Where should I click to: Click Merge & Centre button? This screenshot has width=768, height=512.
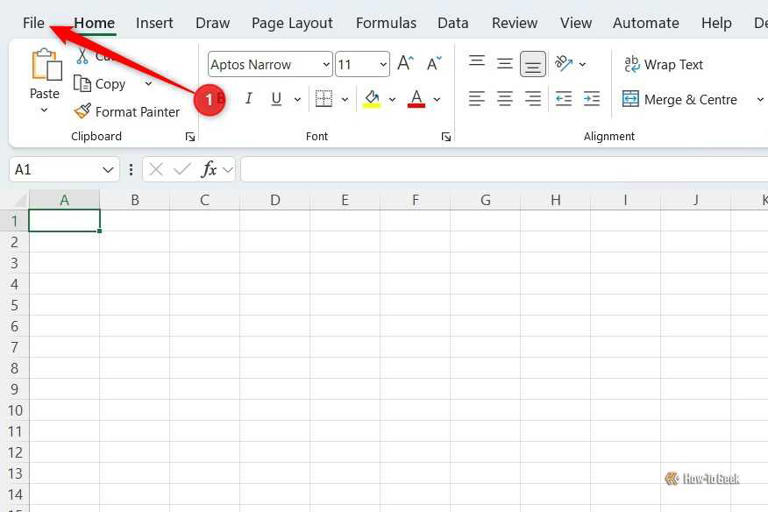pyautogui.click(x=680, y=99)
